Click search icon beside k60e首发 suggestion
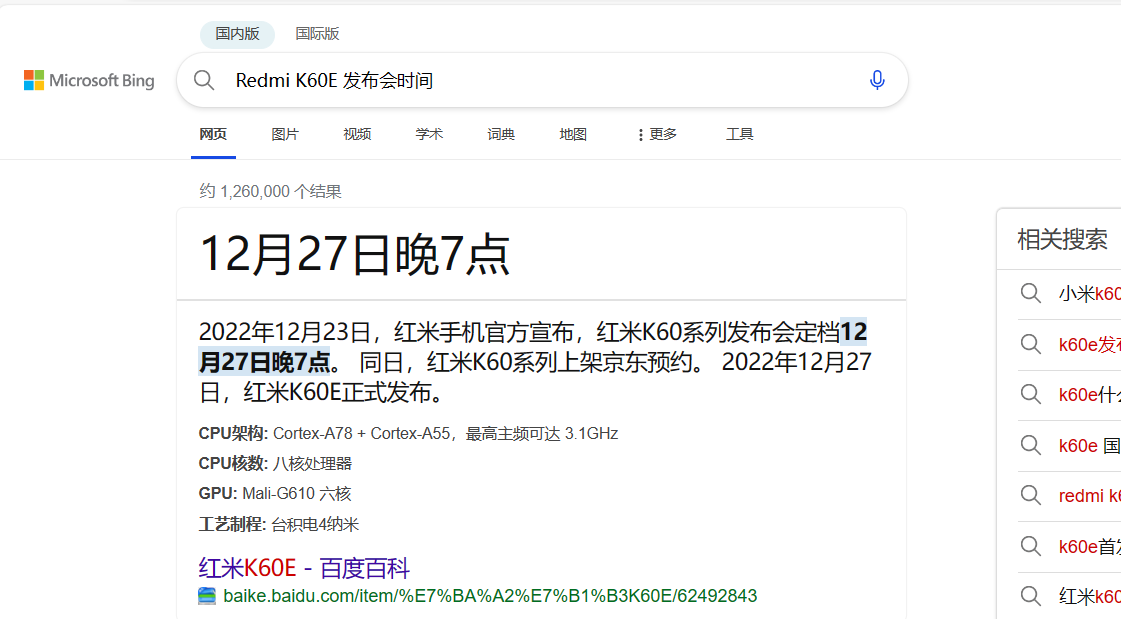The height and width of the screenshot is (619, 1121). click(1031, 546)
